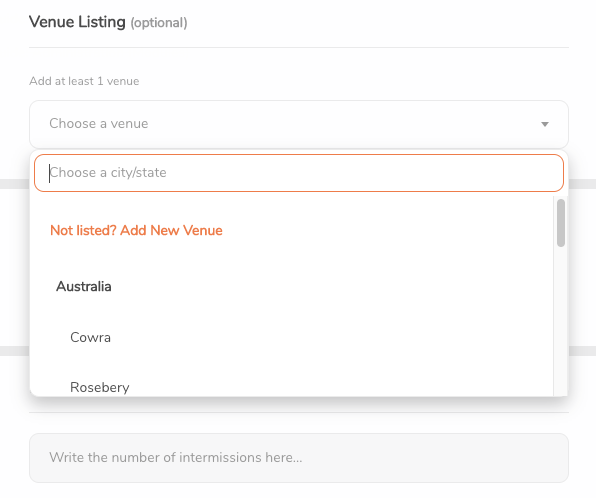Viewport: 596px width, 498px height.
Task: Click the blank space right of Cowra
Action: click(331, 337)
